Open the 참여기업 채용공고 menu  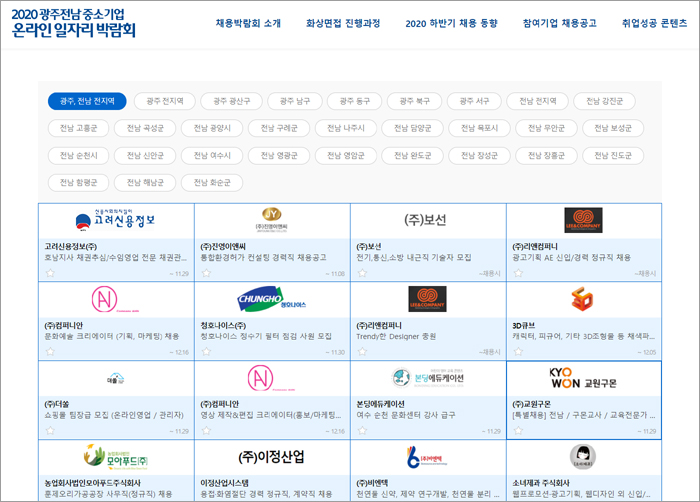click(x=559, y=23)
